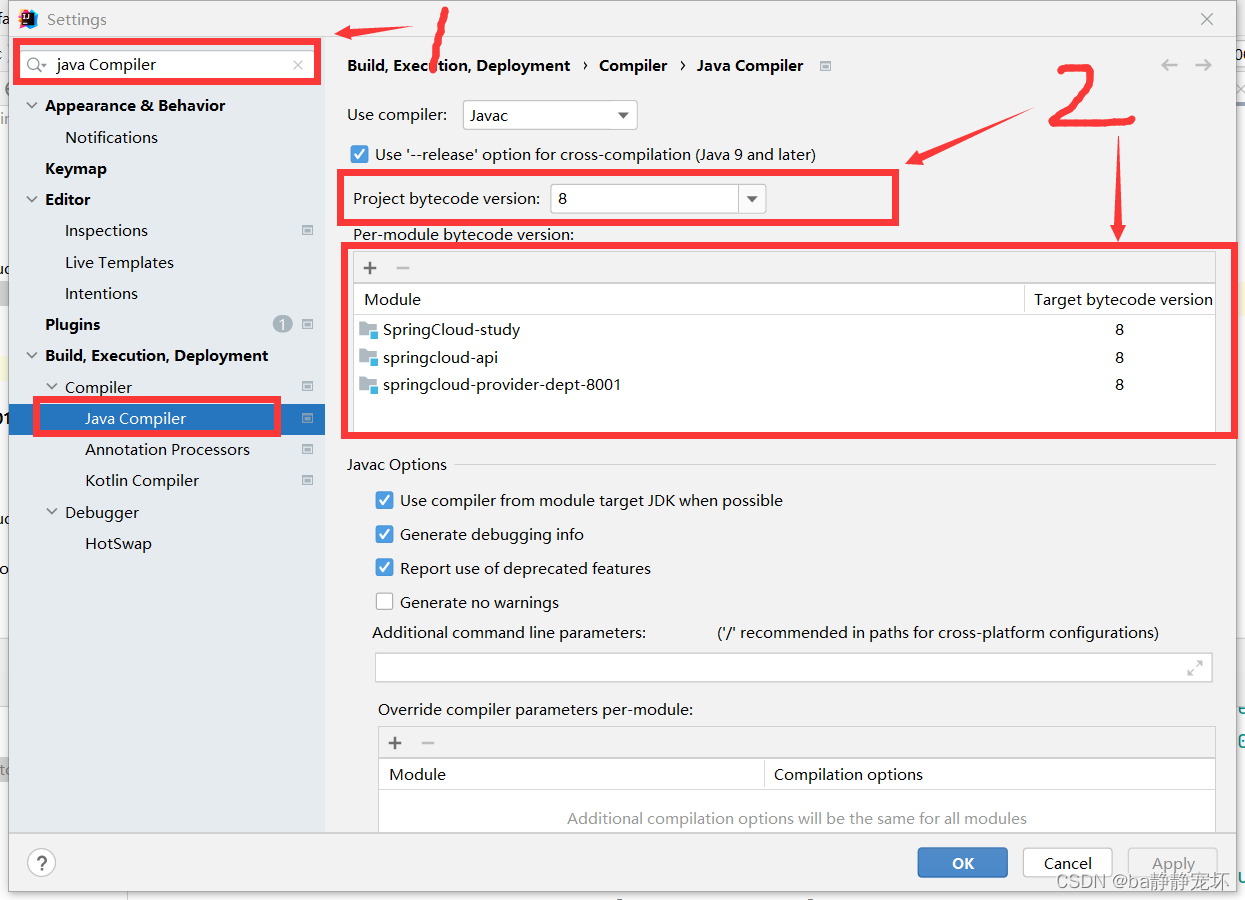The height and width of the screenshot is (900, 1245).
Task: Open the help question mark icon
Action: (40, 862)
